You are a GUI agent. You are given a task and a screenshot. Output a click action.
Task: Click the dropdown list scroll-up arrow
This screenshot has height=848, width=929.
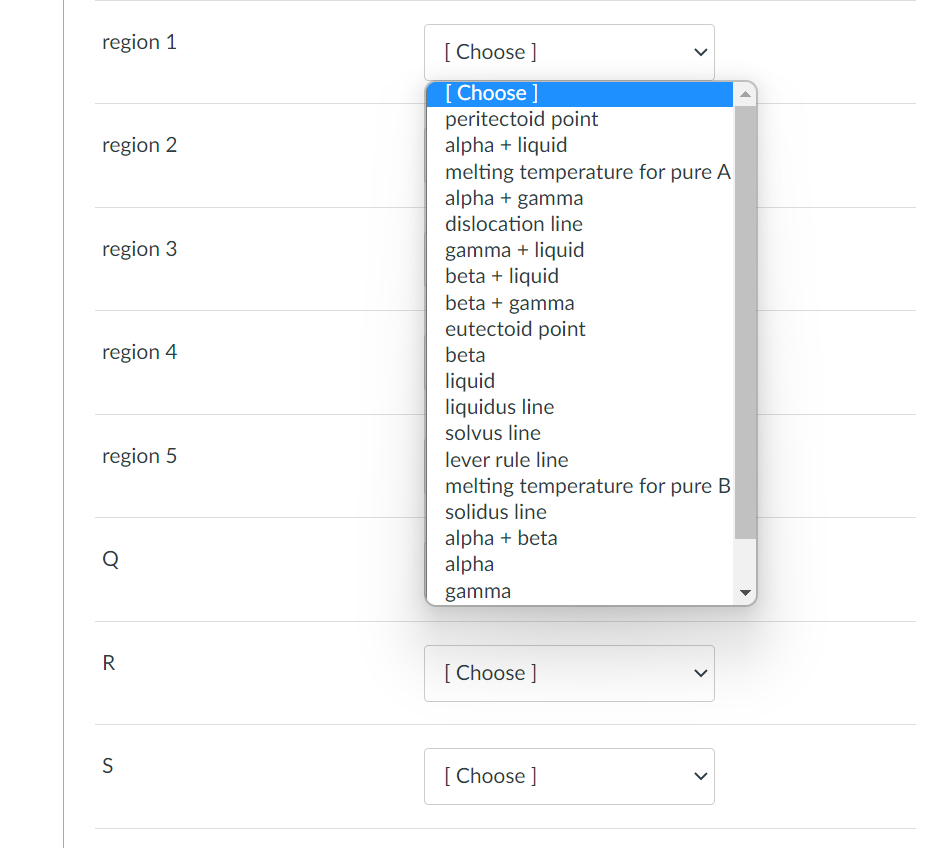tap(745, 94)
